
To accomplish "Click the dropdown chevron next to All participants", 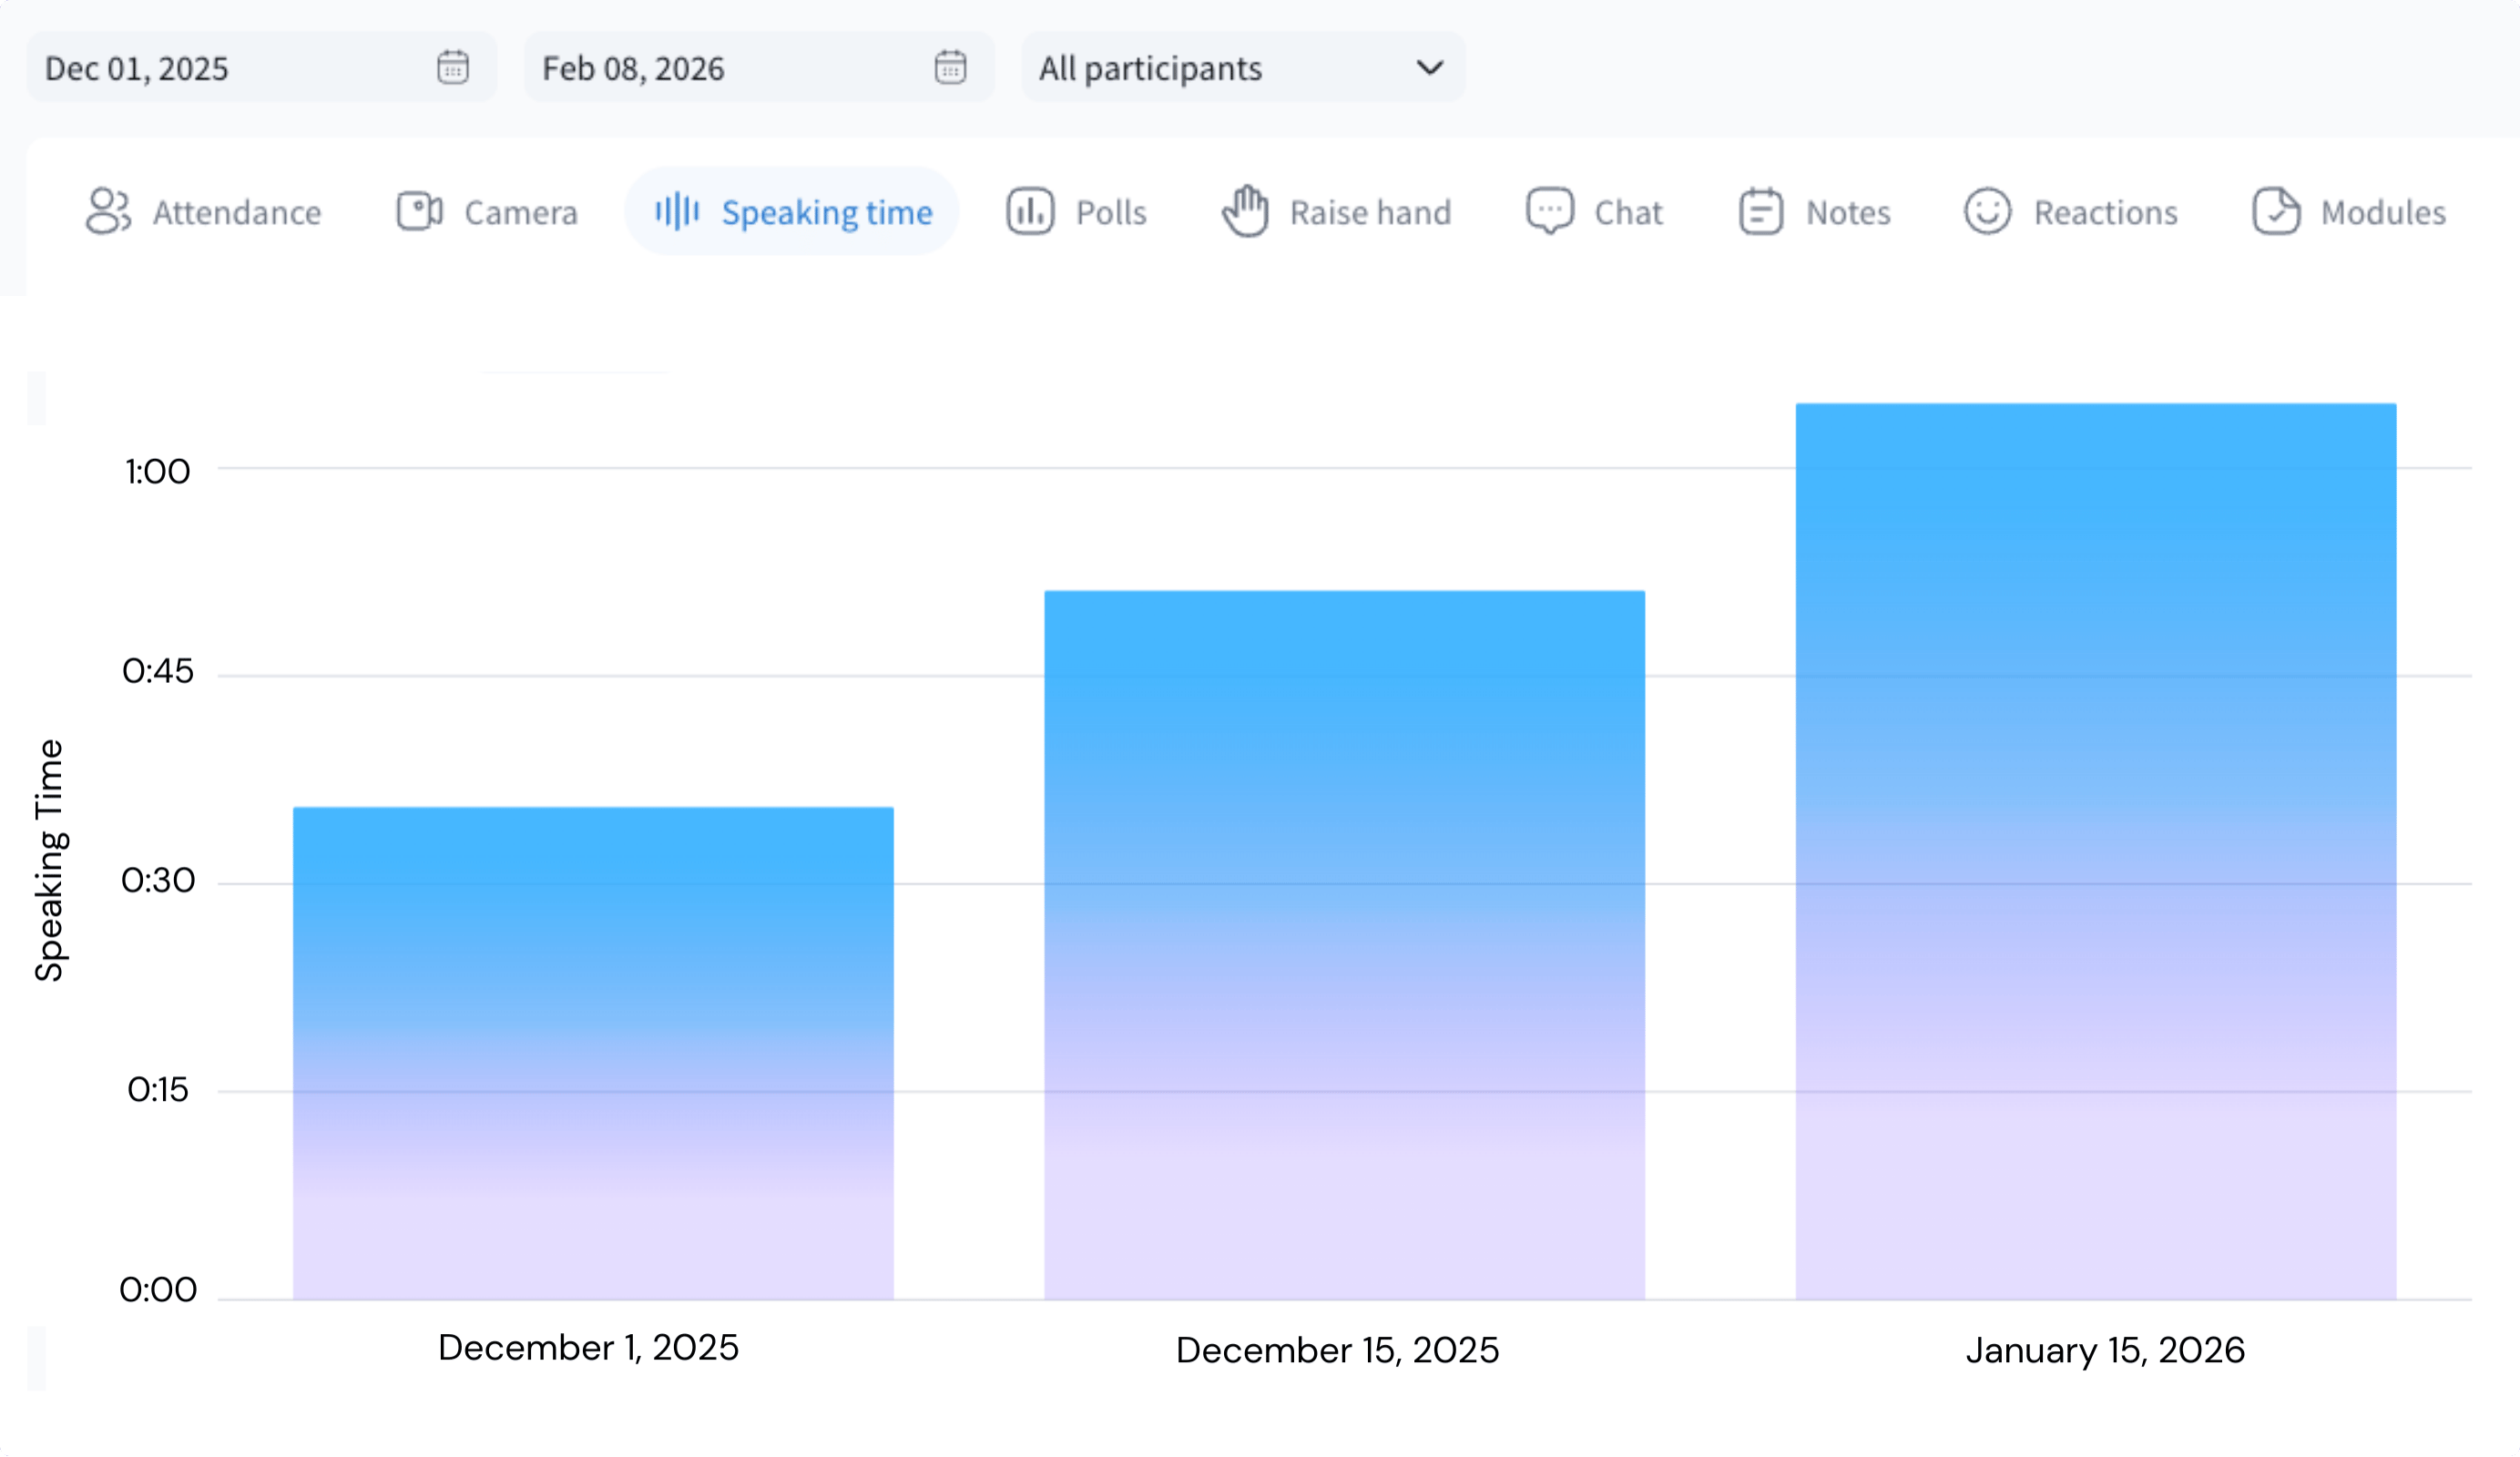I will (1429, 67).
